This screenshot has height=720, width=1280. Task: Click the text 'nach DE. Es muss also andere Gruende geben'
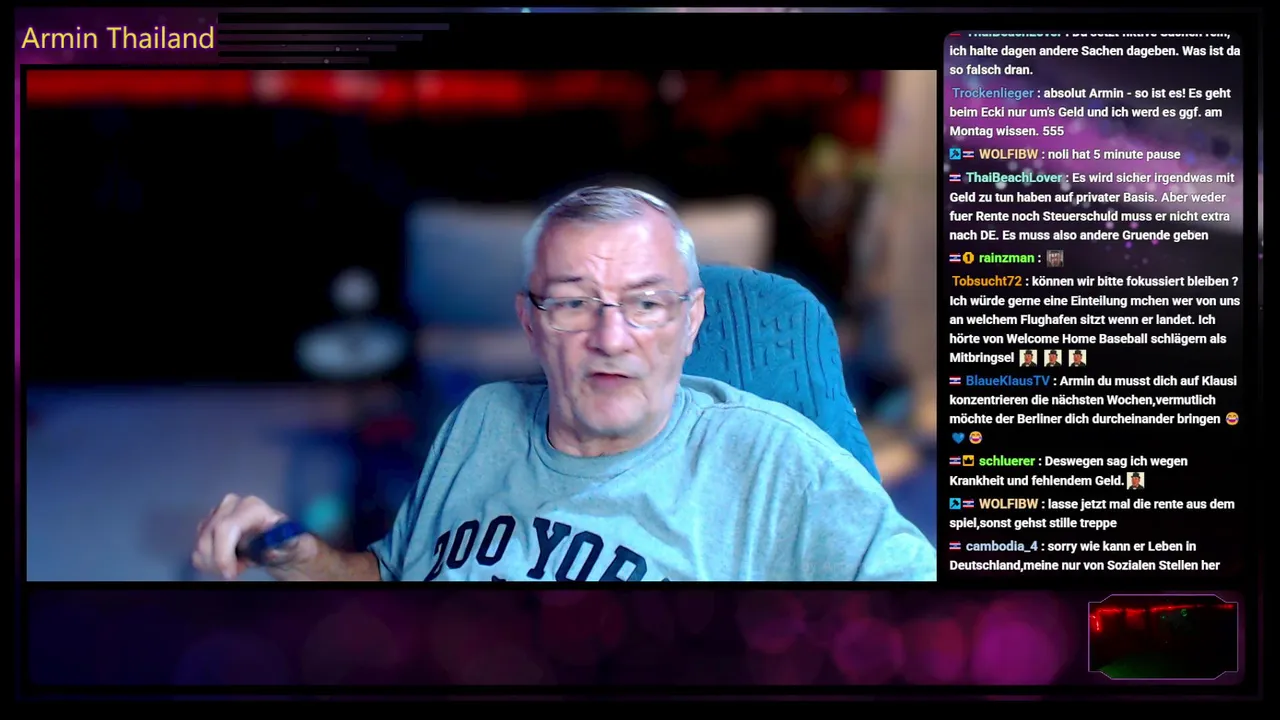[1079, 236]
